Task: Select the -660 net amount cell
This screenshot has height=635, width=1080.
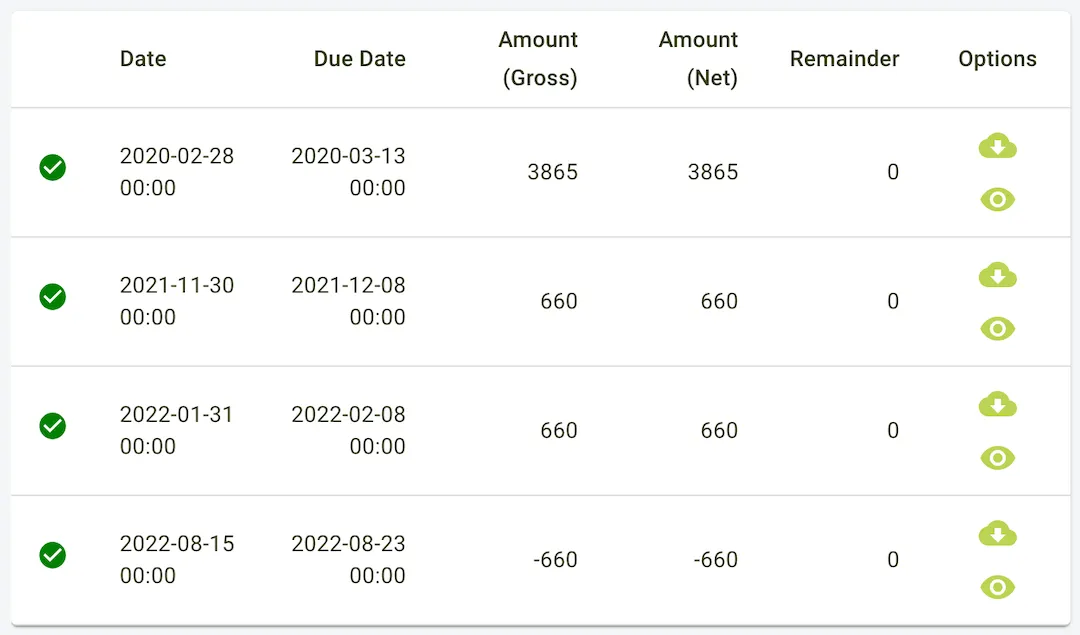Action: coord(715,560)
